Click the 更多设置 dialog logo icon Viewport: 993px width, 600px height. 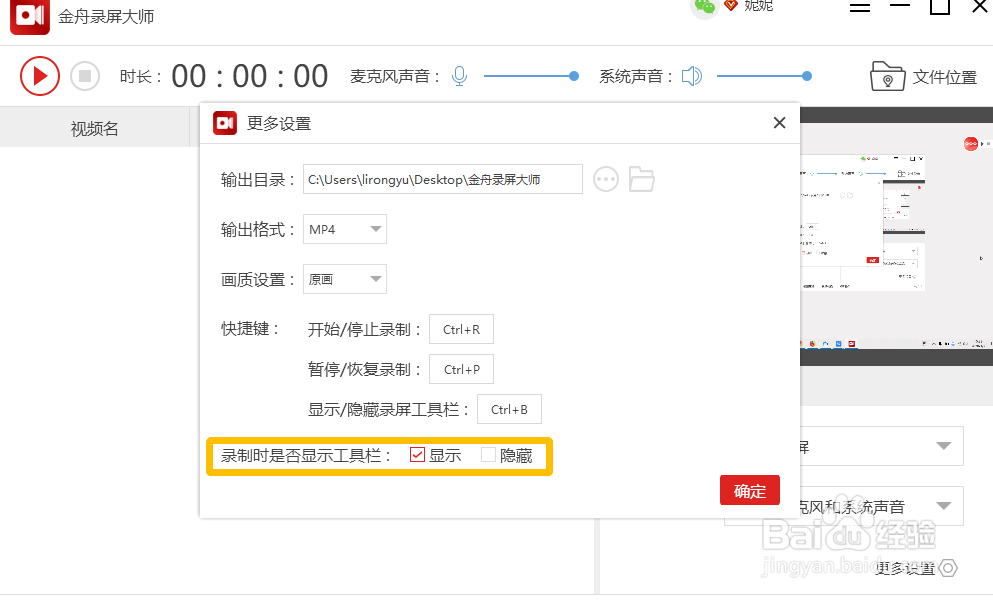pos(225,123)
